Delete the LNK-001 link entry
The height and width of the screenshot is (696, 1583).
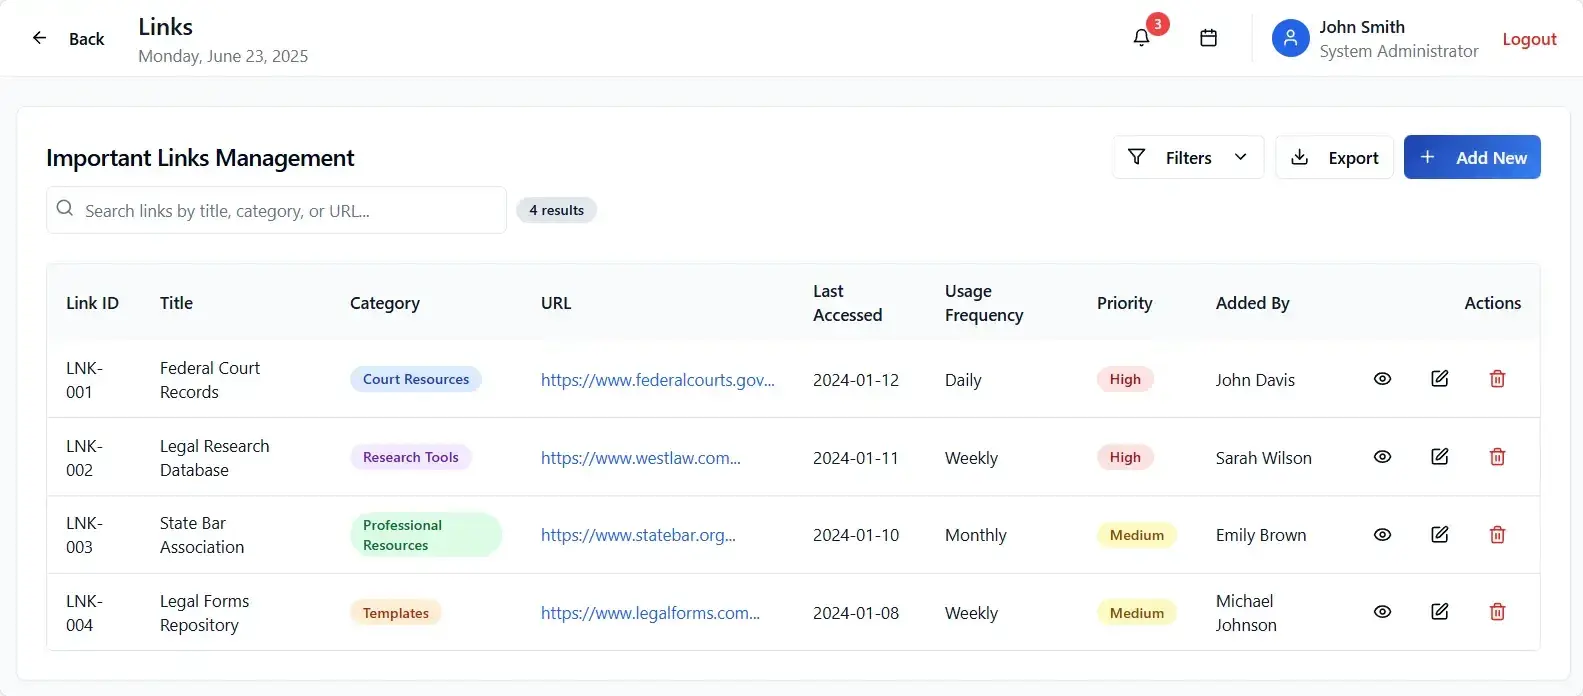[x=1497, y=379]
